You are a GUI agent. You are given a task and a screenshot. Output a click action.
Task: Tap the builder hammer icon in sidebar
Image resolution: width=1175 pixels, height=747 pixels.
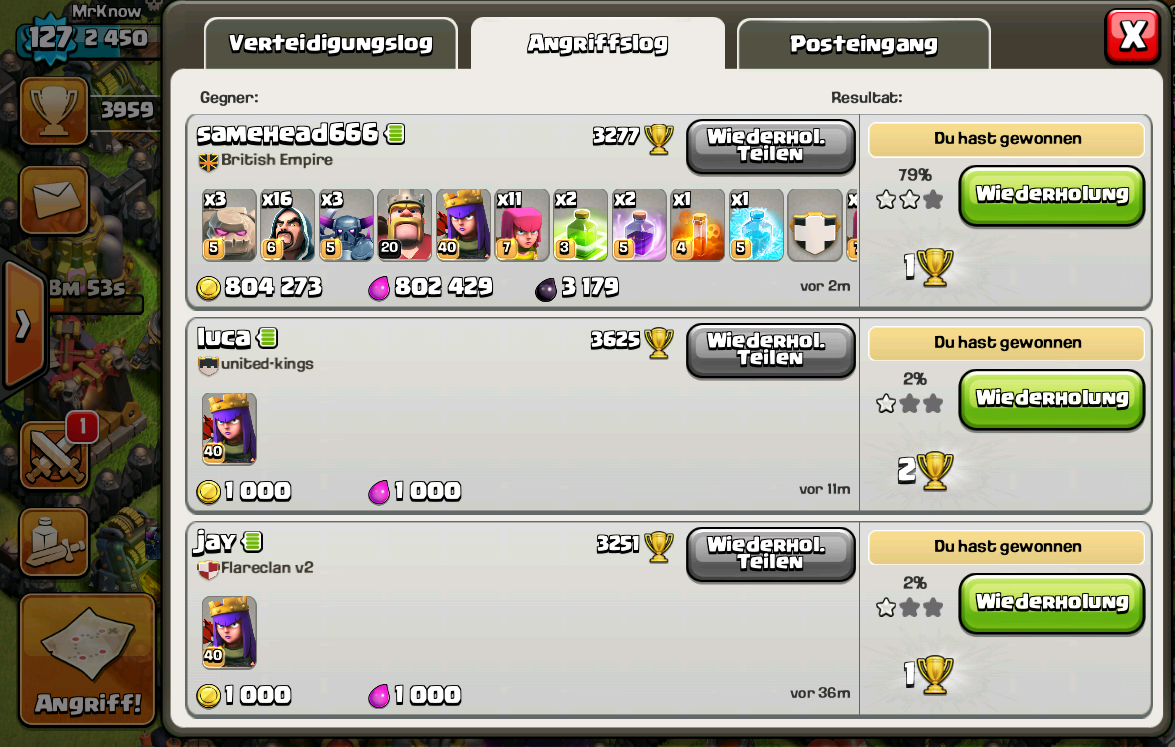(x=54, y=542)
